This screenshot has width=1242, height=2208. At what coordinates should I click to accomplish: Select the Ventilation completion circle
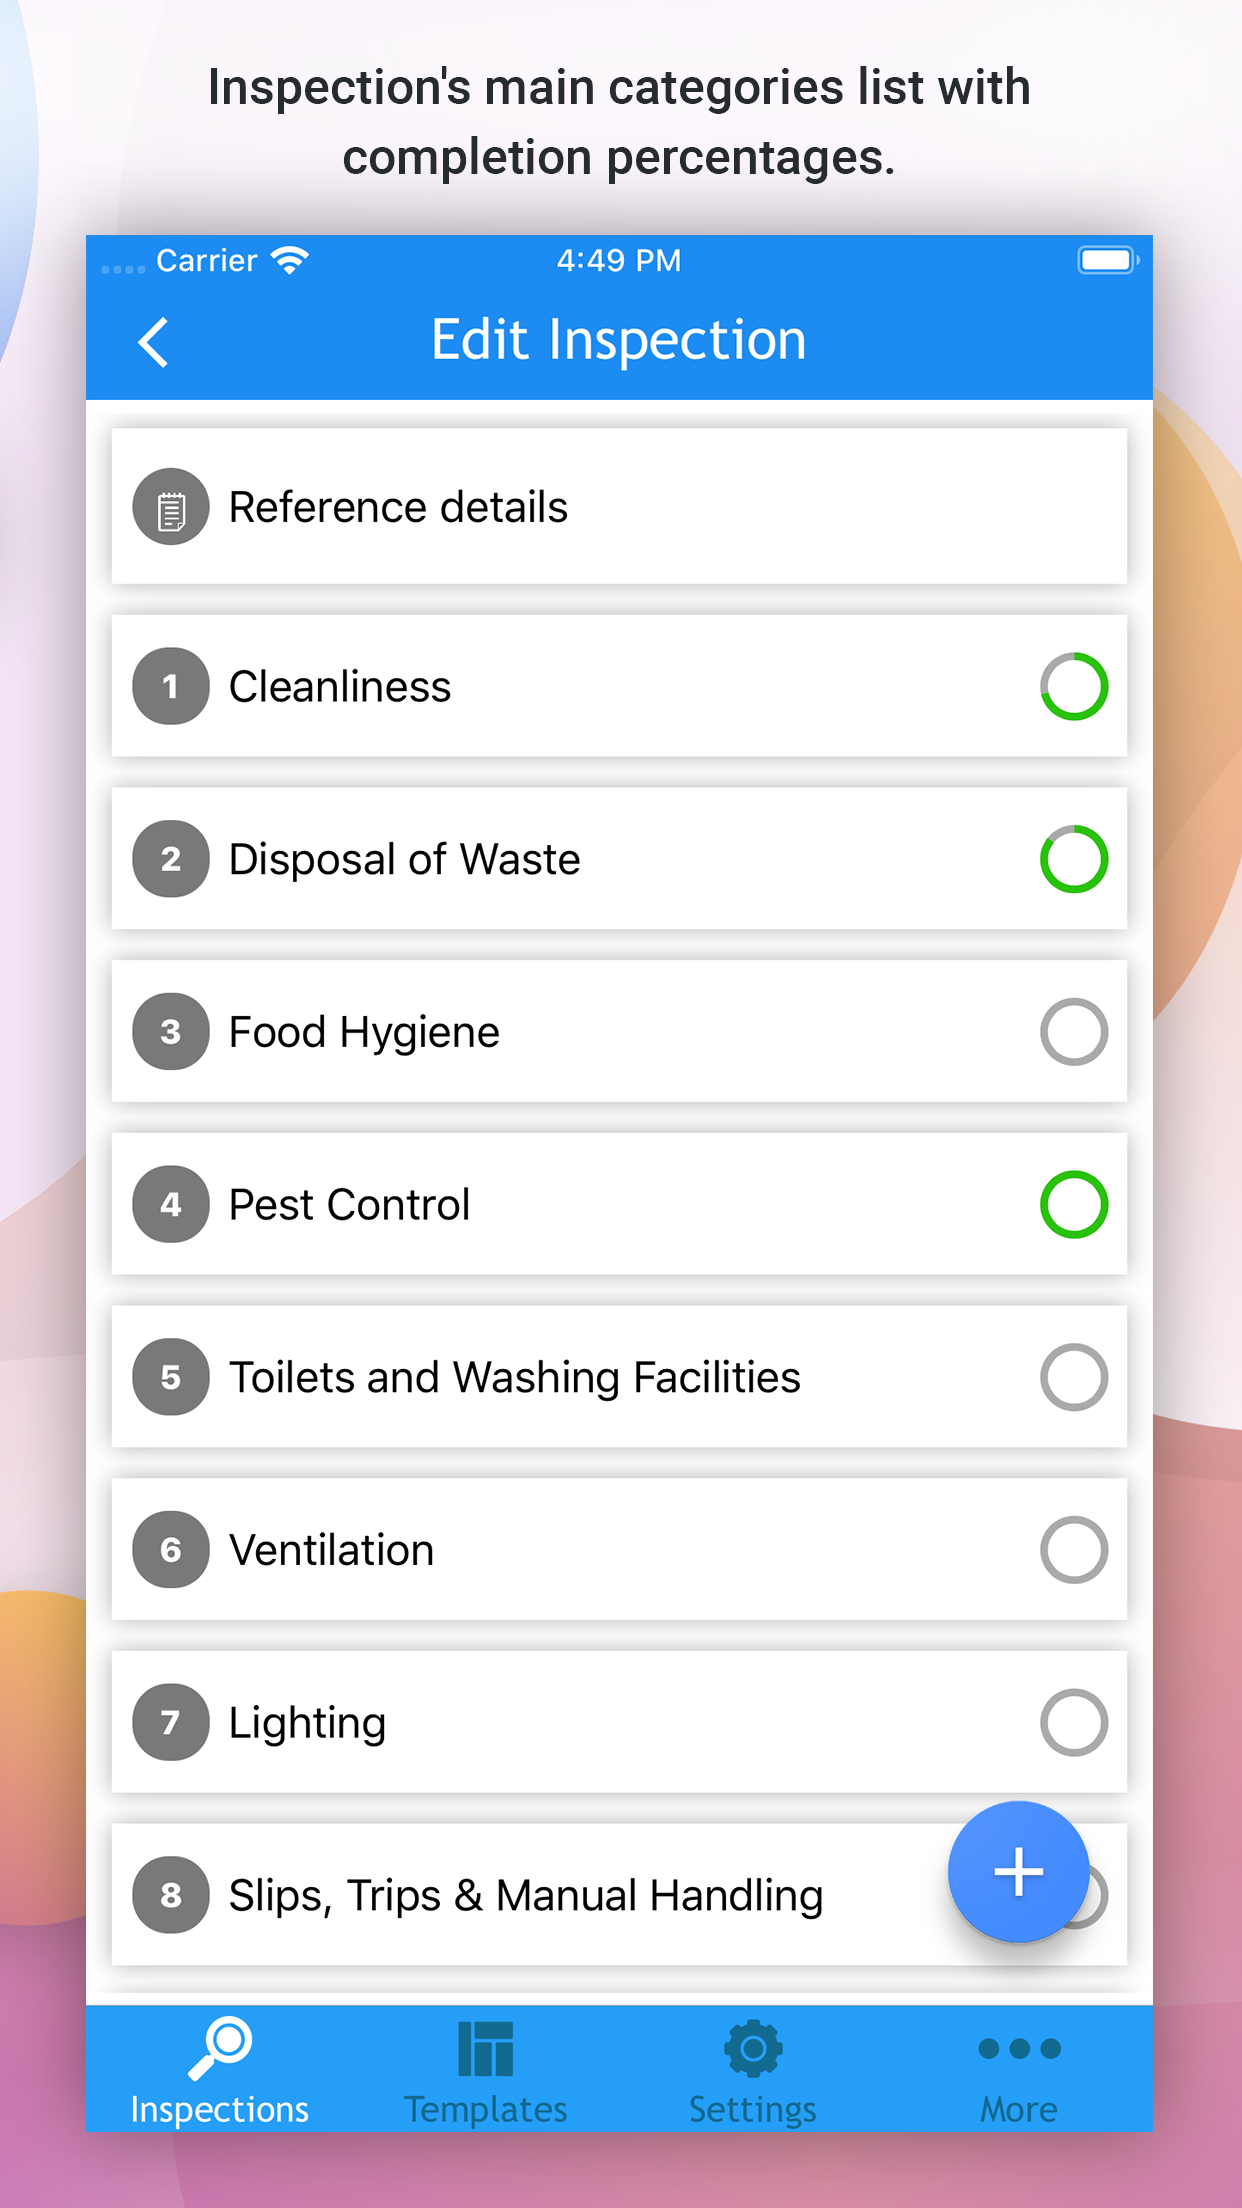pos(1074,1550)
